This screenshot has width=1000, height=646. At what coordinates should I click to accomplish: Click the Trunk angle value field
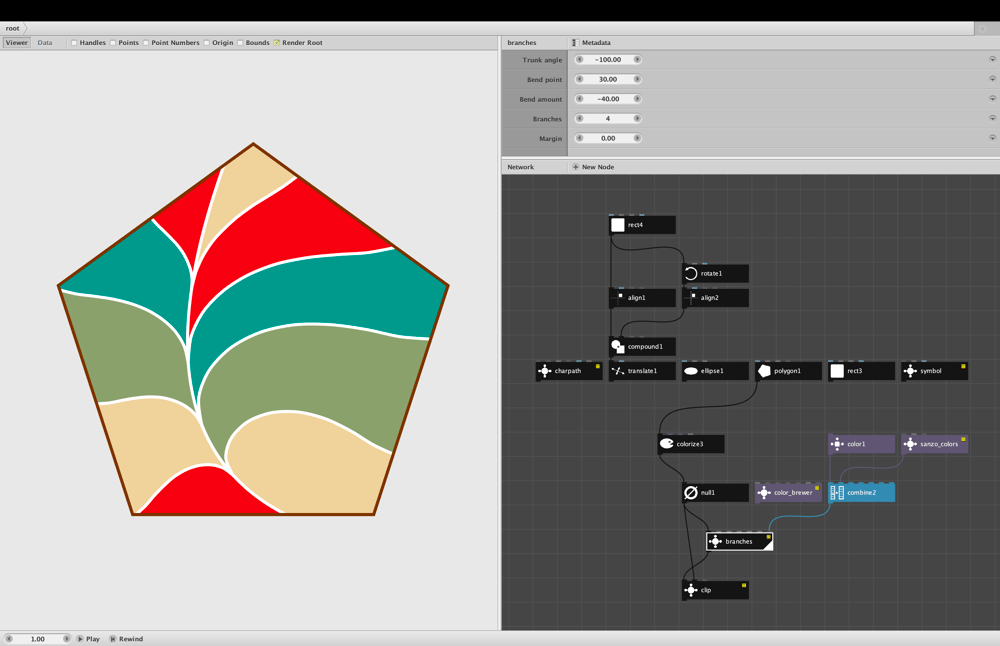608,59
